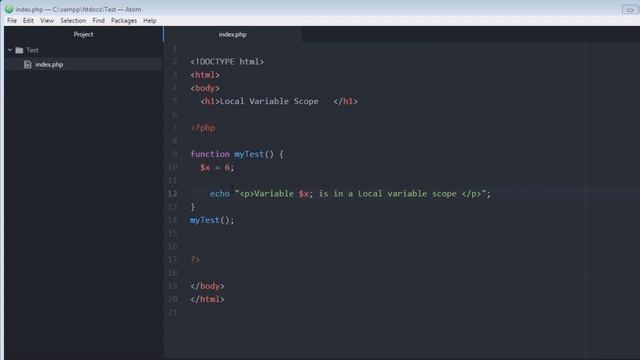Click the window minimize button
Viewport: 640px width, 360px height.
pos(630,9)
